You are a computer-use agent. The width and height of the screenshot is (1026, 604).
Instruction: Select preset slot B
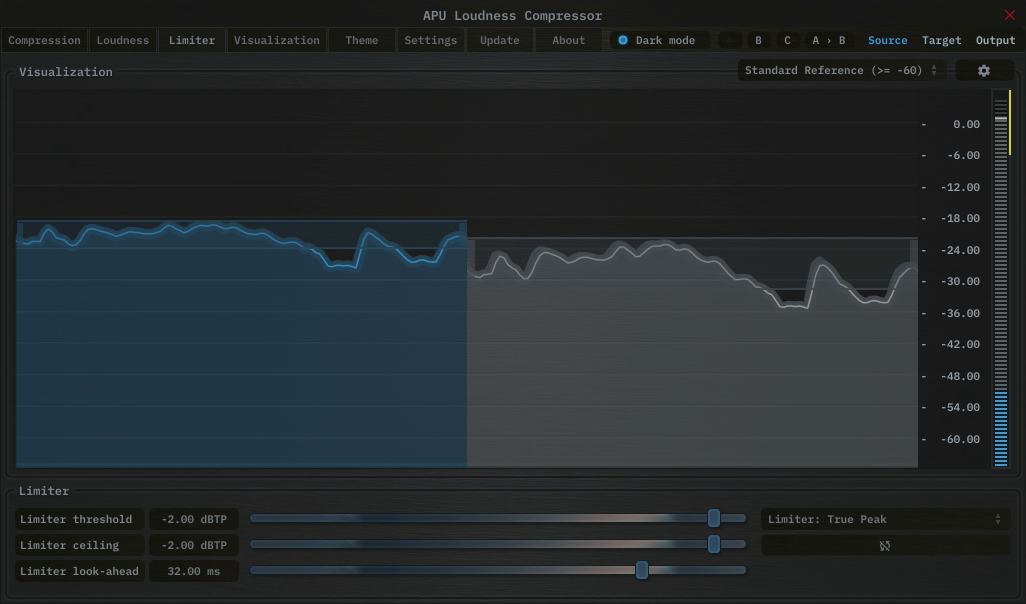pos(758,40)
